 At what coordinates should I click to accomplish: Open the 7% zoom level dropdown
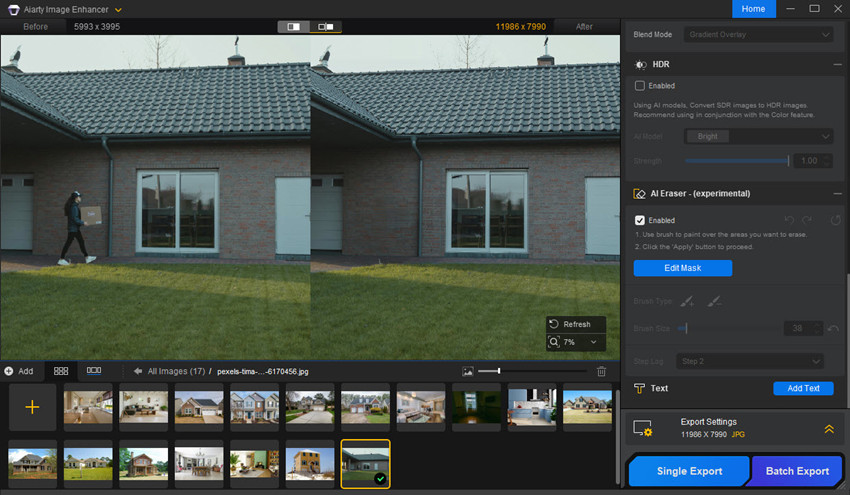(x=593, y=342)
